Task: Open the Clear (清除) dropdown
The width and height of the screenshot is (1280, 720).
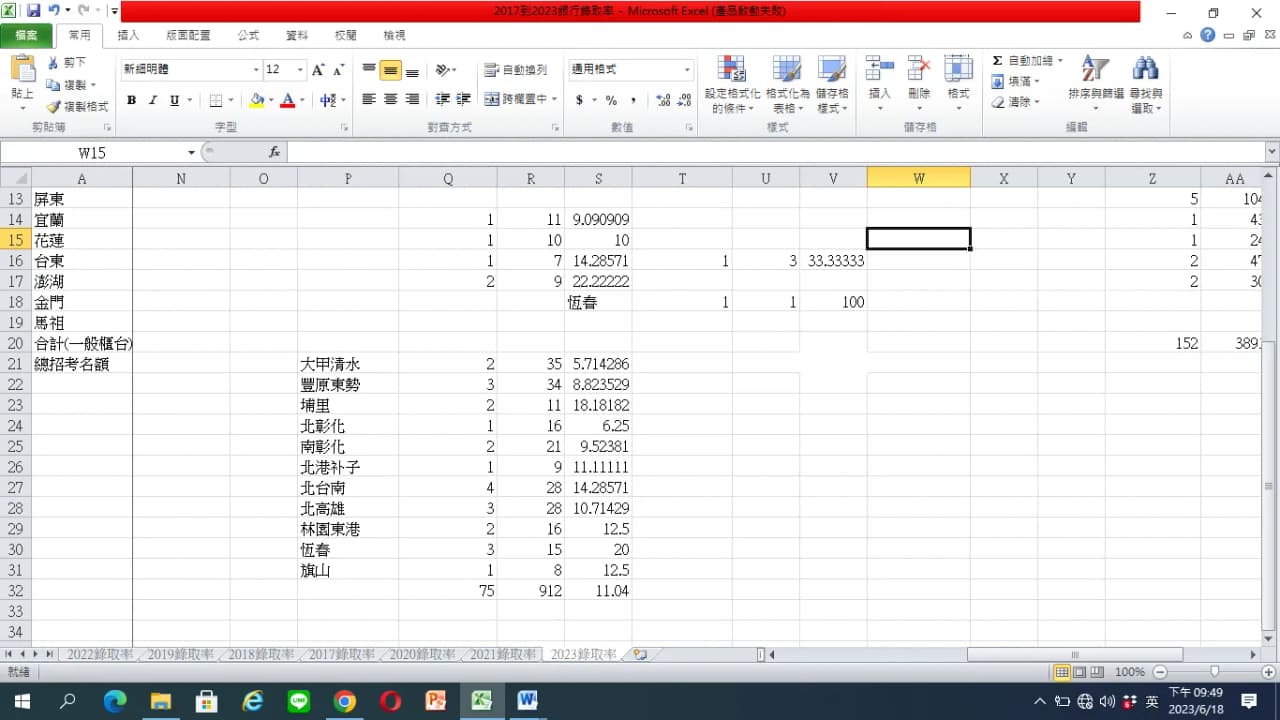Action: click(x=1016, y=102)
